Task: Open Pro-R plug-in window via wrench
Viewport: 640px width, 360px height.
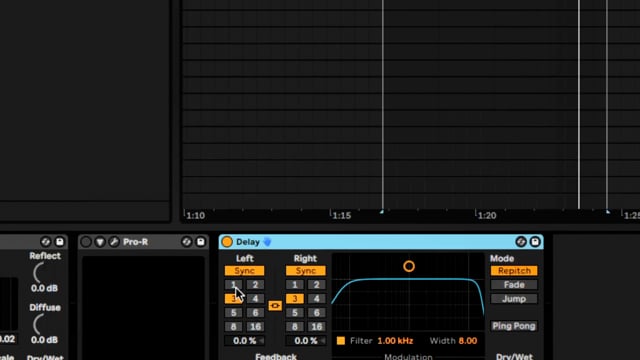Action: tap(114, 242)
